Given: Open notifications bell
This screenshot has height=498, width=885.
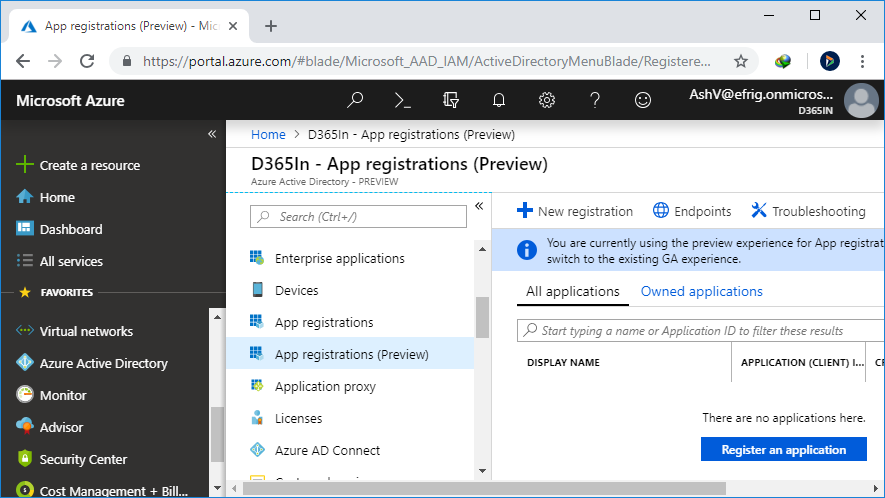Looking at the screenshot, I should click(x=498, y=100).
